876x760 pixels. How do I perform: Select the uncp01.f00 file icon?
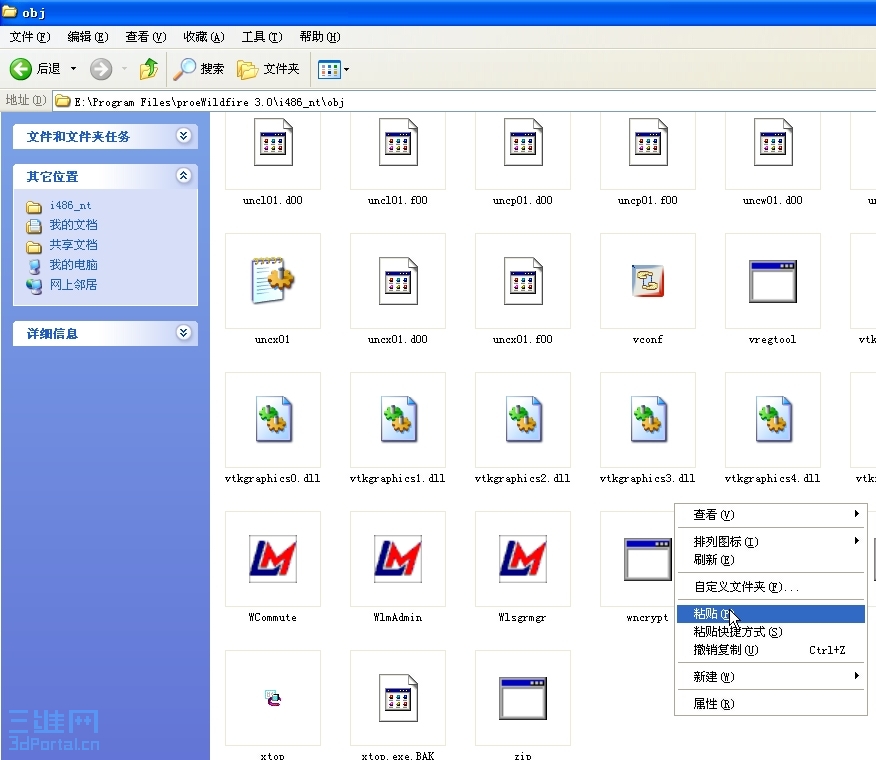[648, 142]
